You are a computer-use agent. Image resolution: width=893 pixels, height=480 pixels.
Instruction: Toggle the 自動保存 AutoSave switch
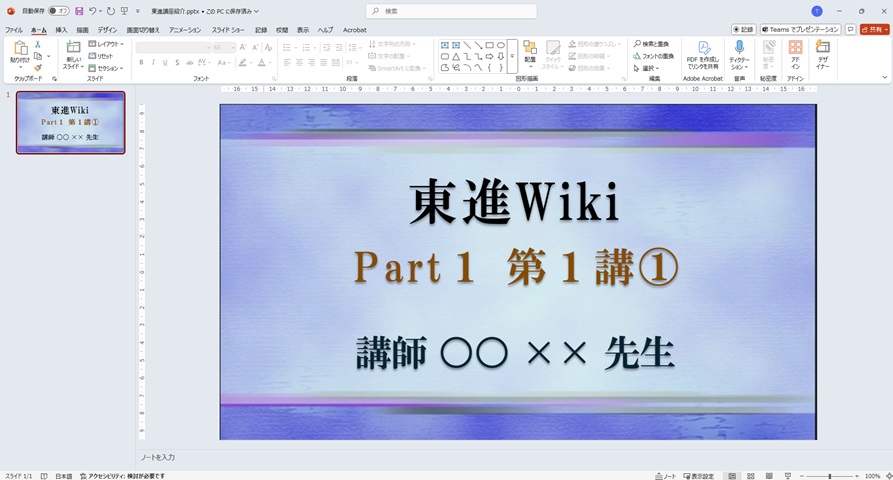(x=59, y=11)
